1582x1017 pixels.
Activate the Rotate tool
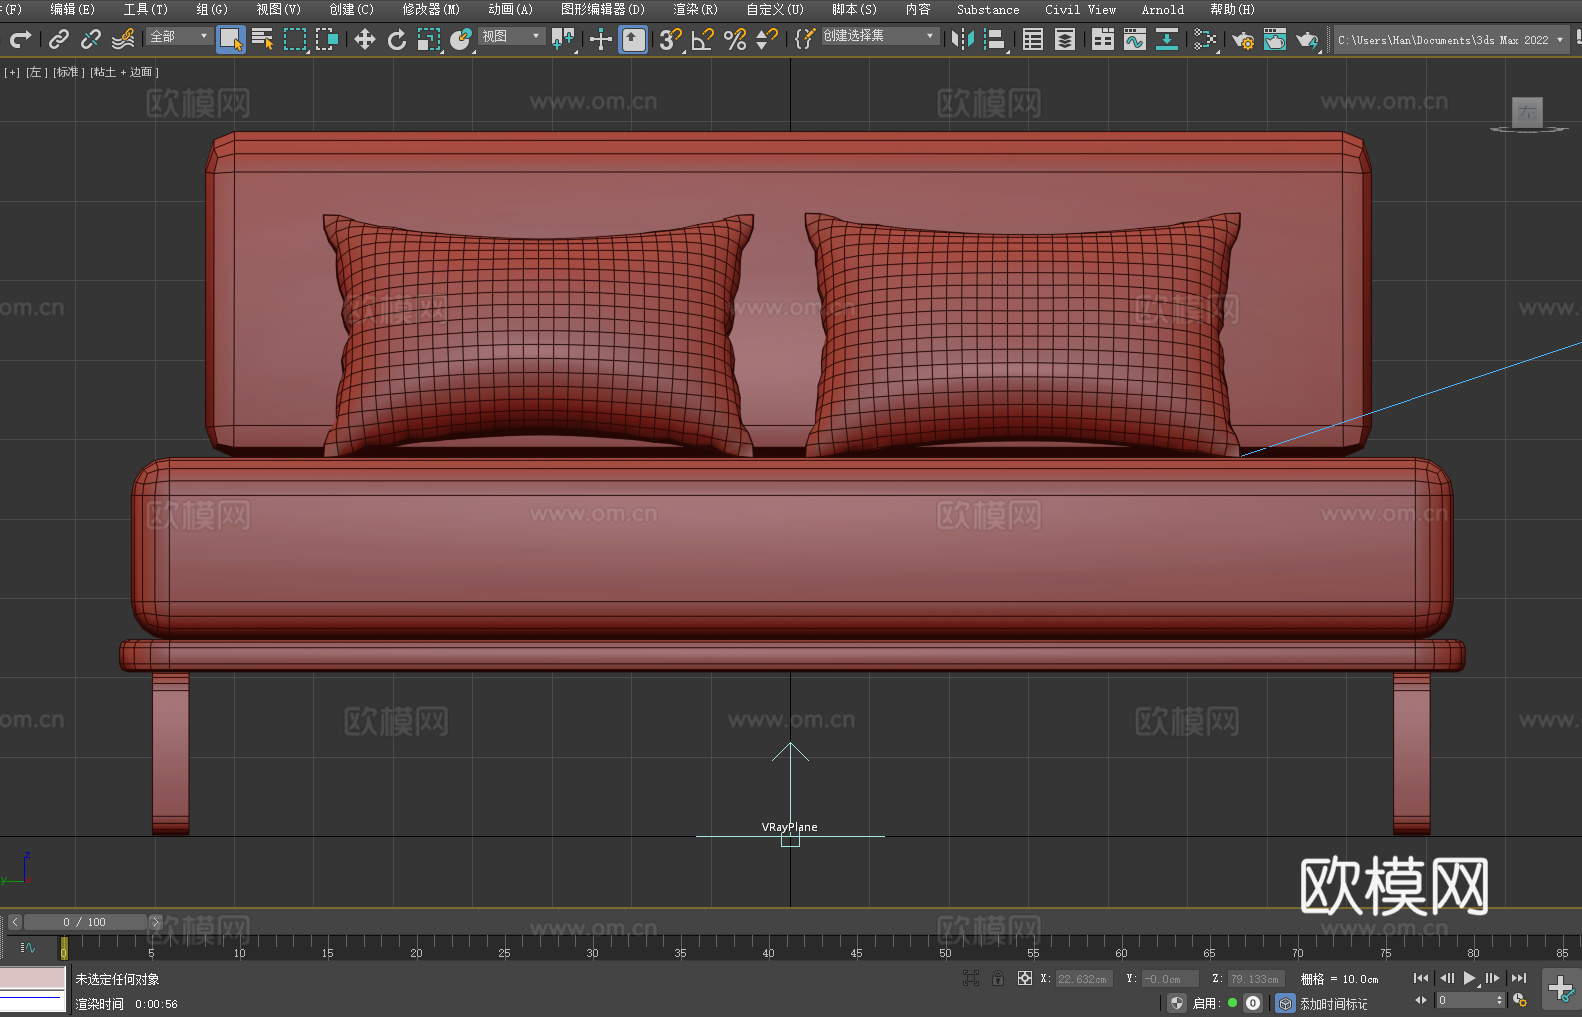pos(396,39)
